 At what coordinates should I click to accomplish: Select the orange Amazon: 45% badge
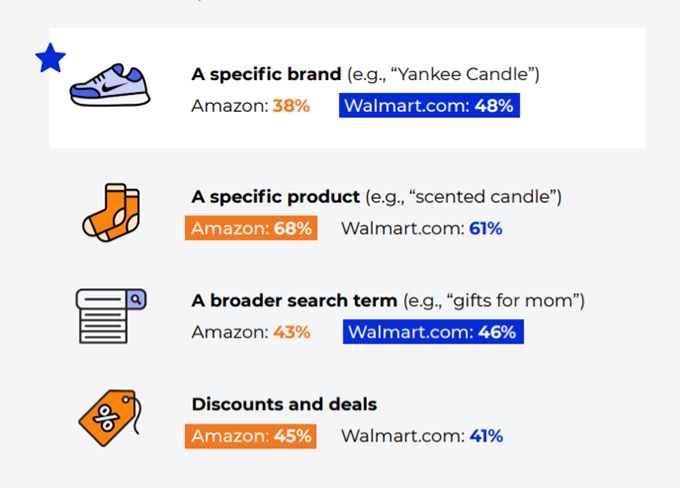coord(251,436)
